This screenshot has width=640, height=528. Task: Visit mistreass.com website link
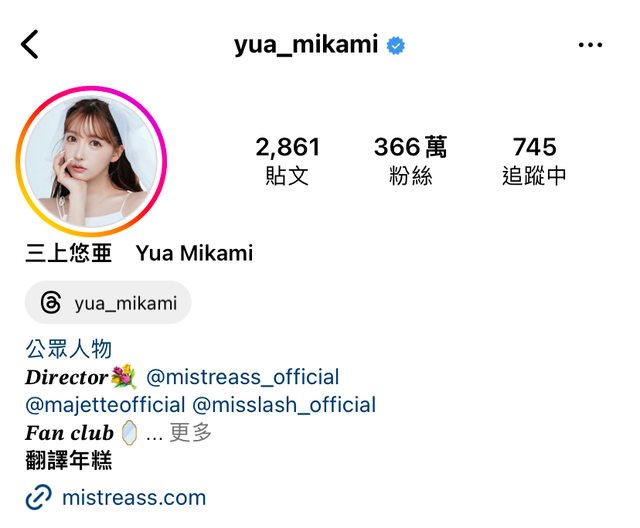134,498
